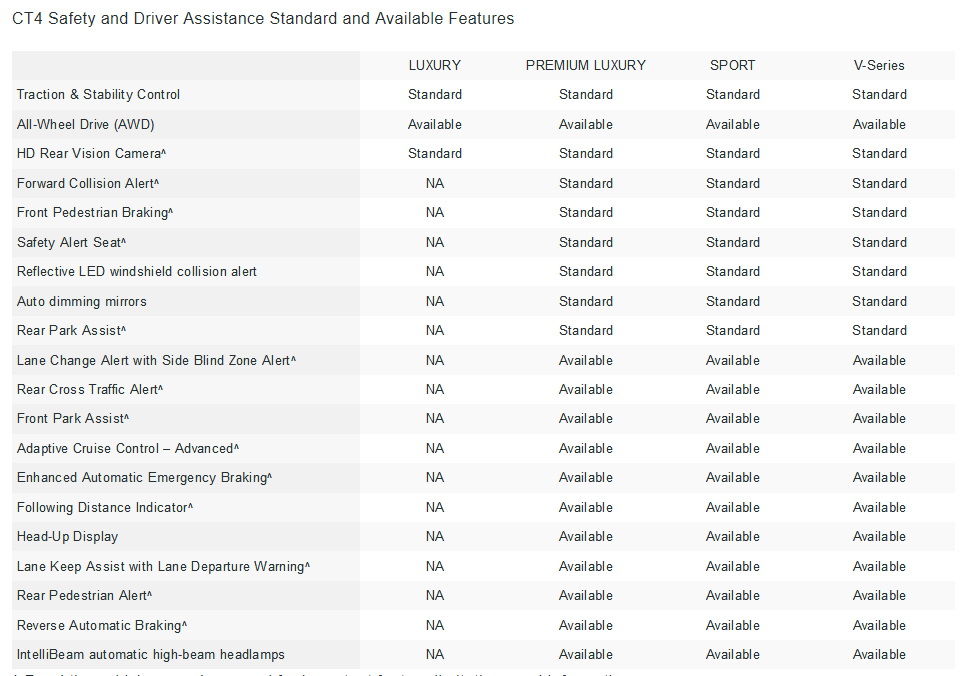Select the SPORT value for Front Park Assist
The image size is (972, 676).
click(x=732, y=419)
